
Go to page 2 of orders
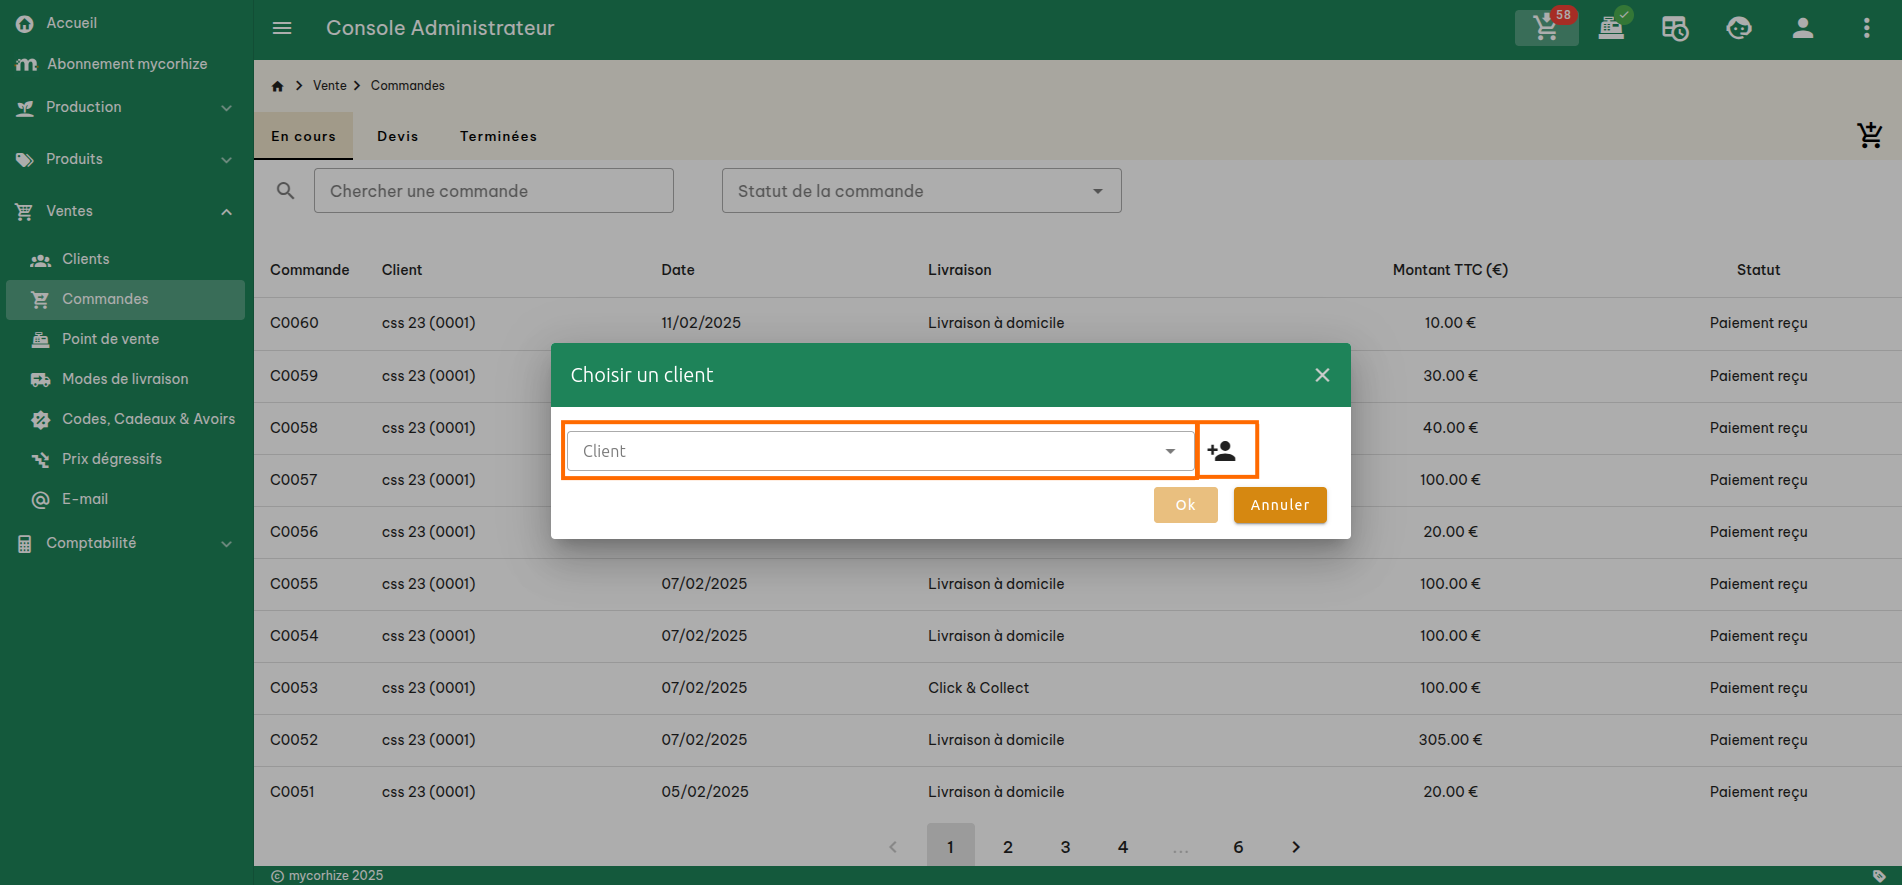1008,847
